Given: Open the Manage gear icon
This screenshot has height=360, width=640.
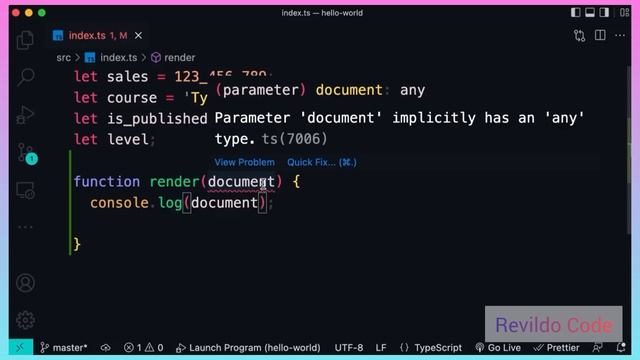Looking at the screenshot, I should (x=25, y=320).
